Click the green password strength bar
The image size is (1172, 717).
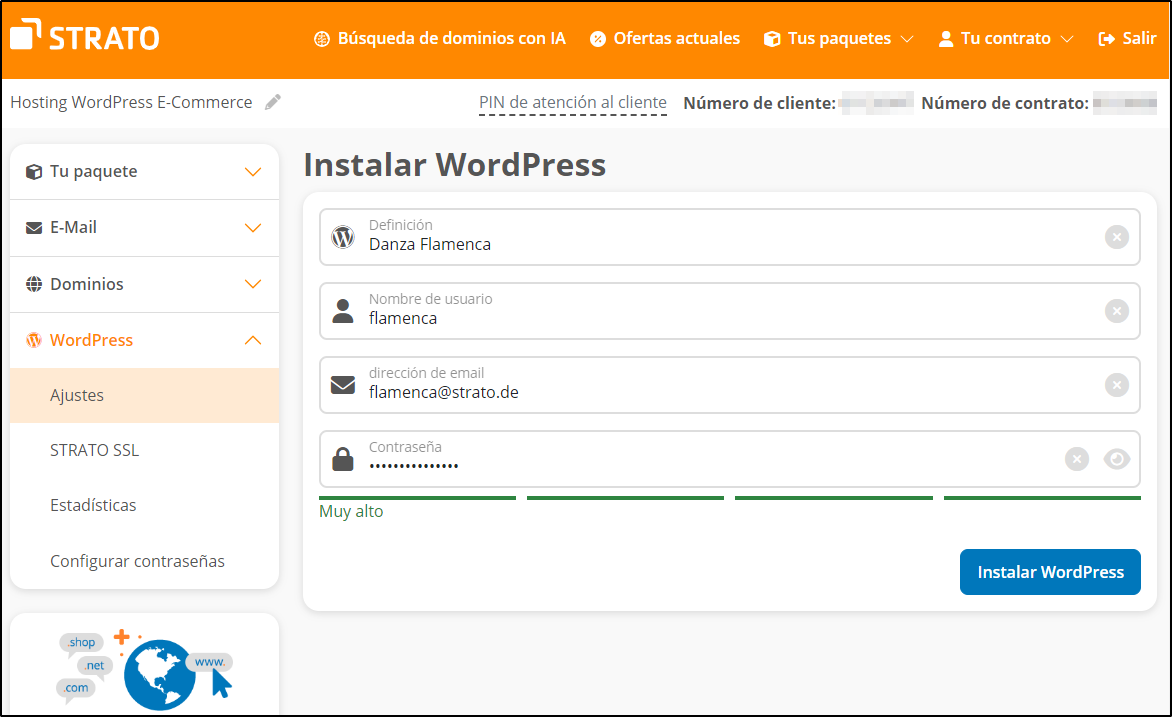coord(417,497)
